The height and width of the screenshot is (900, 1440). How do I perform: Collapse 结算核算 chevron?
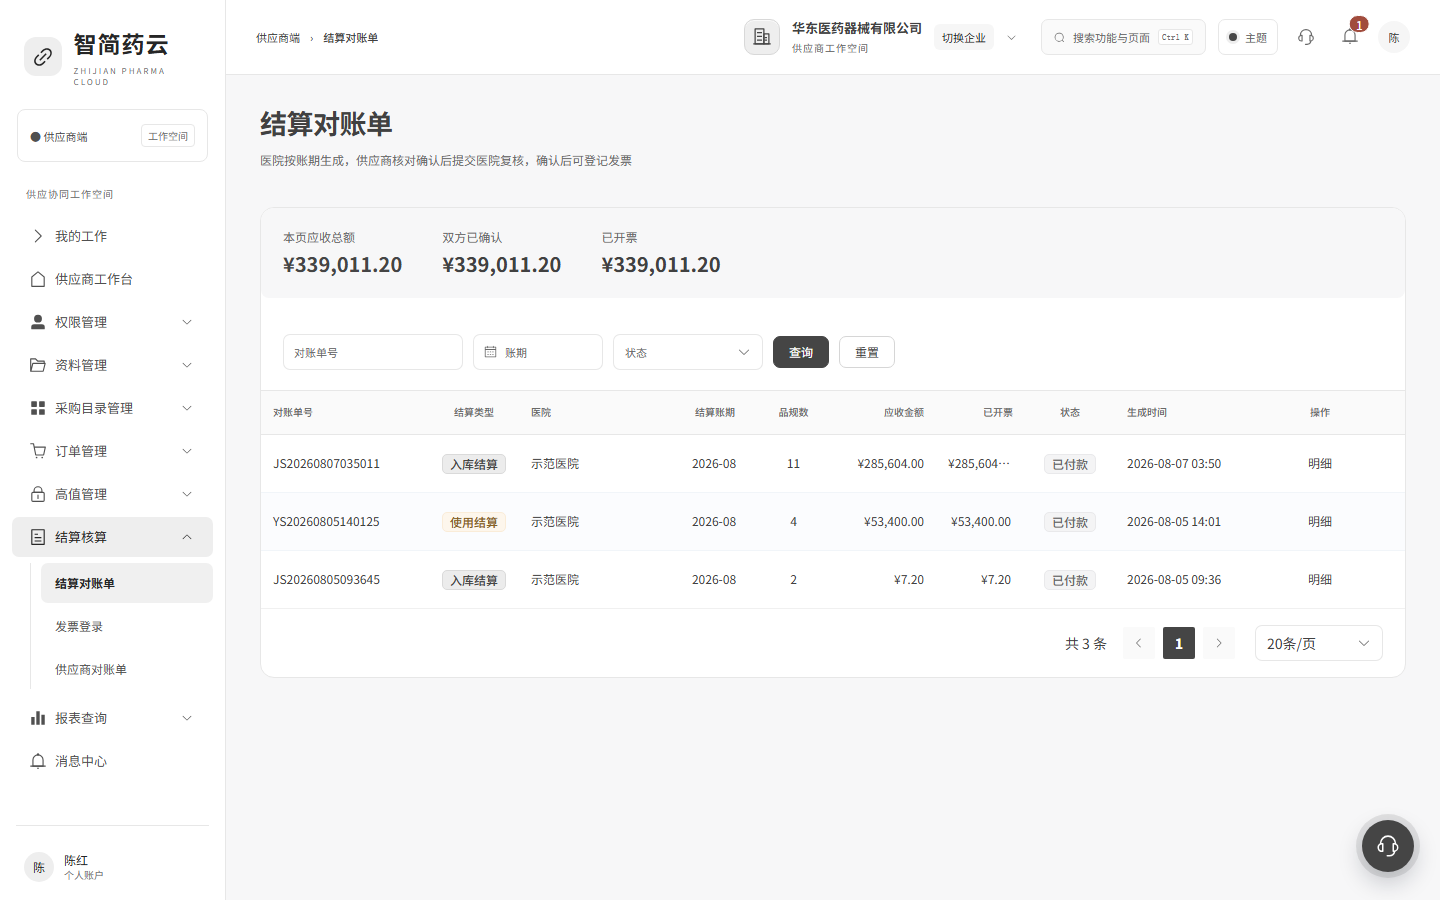tap(187, 537)
